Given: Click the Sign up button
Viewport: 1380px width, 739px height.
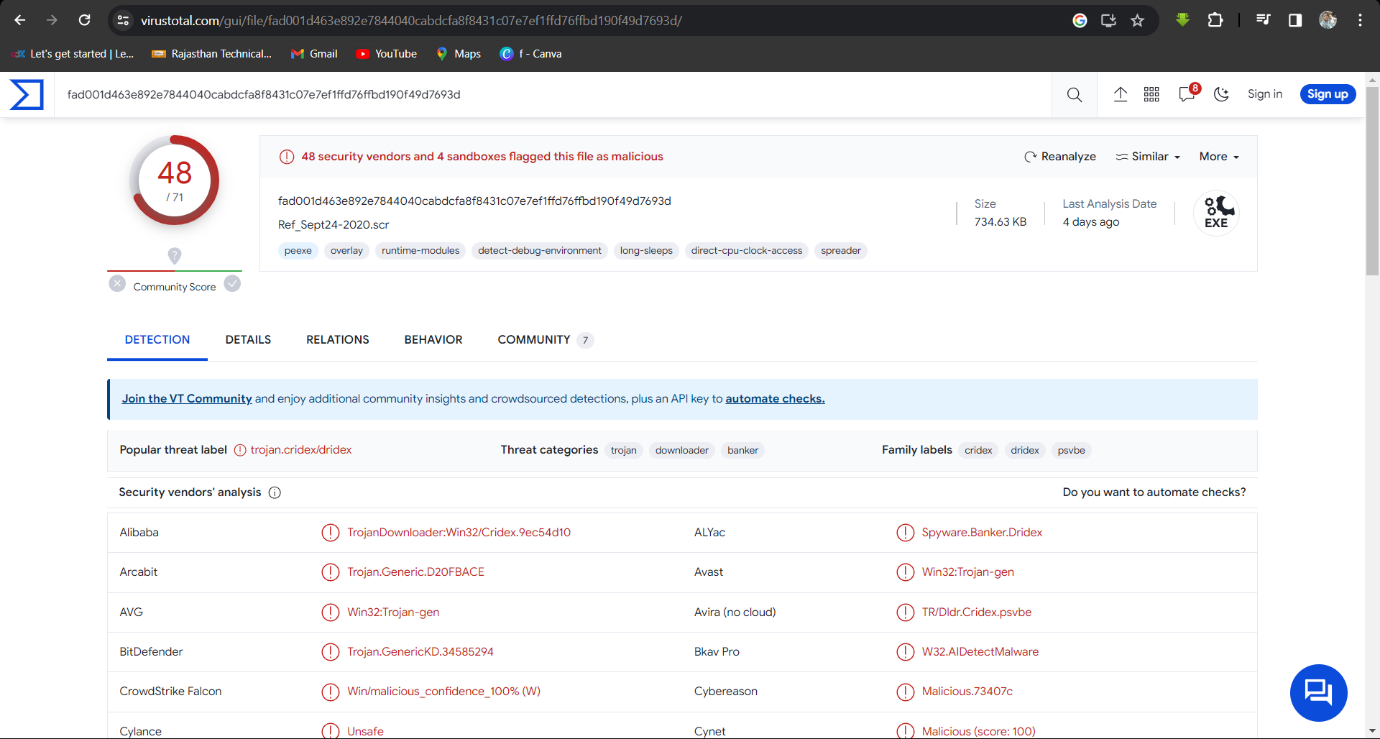Looking at the screenshot, I should pyautogui.click(x=1327, y=94).
